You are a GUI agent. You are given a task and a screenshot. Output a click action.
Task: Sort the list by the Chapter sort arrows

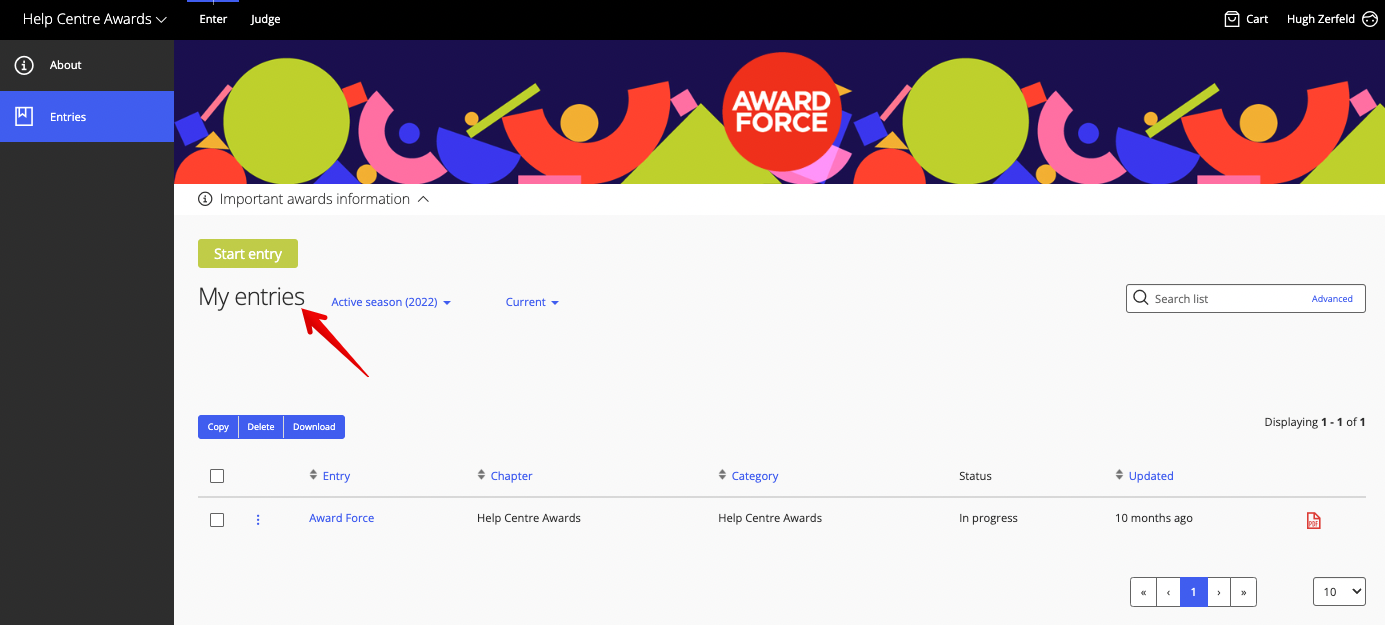coord(482,476)
